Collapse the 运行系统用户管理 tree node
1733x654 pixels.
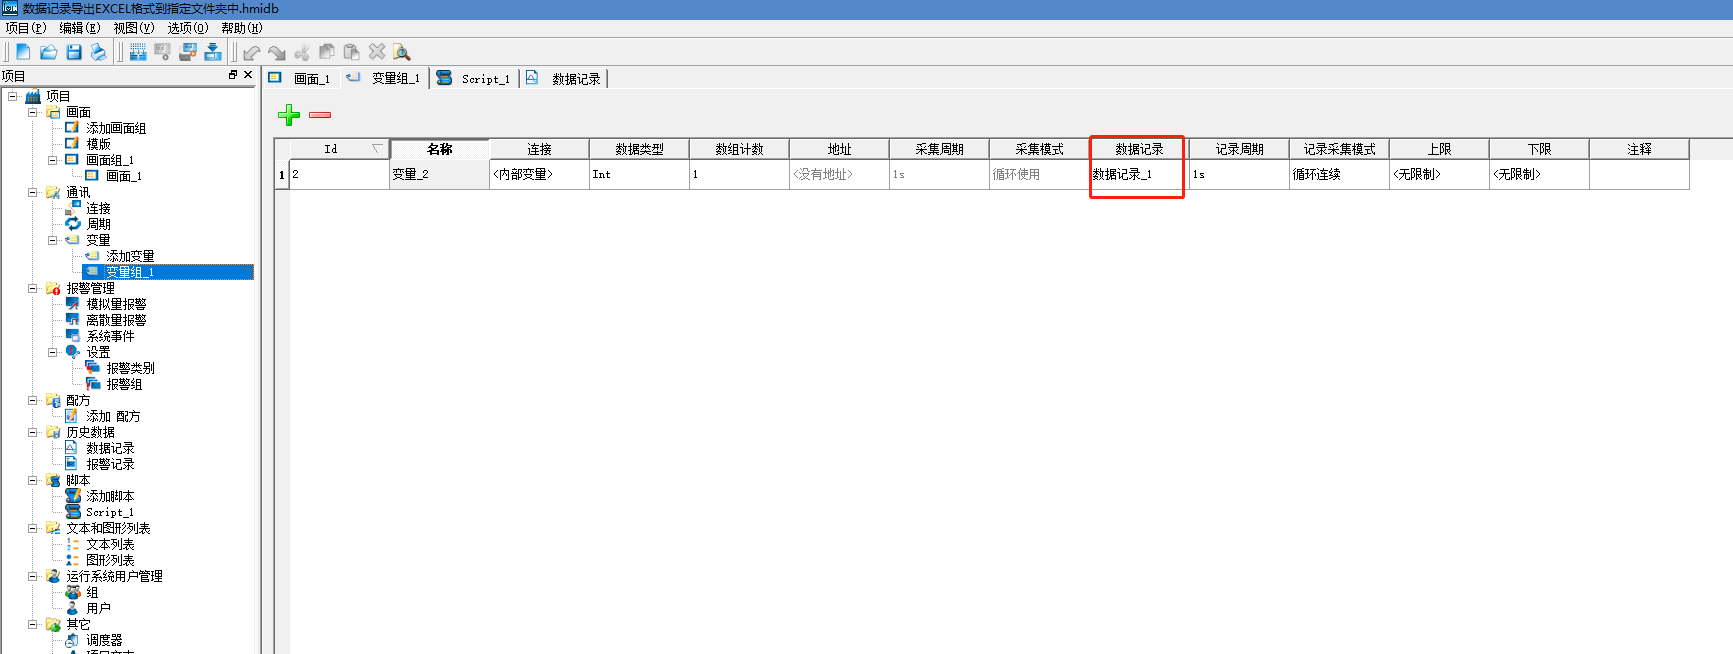pyautogui.click(x=33, y=576)
